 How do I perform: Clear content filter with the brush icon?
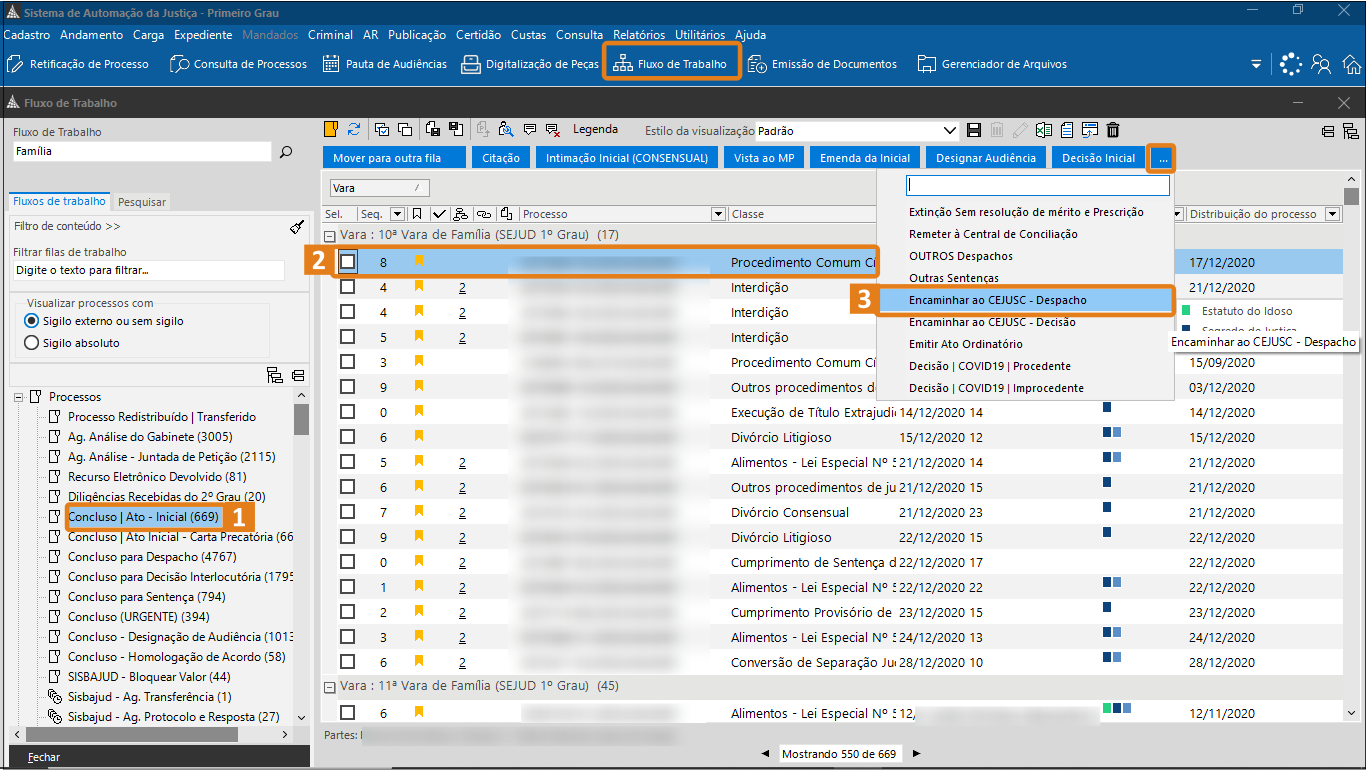297,226
